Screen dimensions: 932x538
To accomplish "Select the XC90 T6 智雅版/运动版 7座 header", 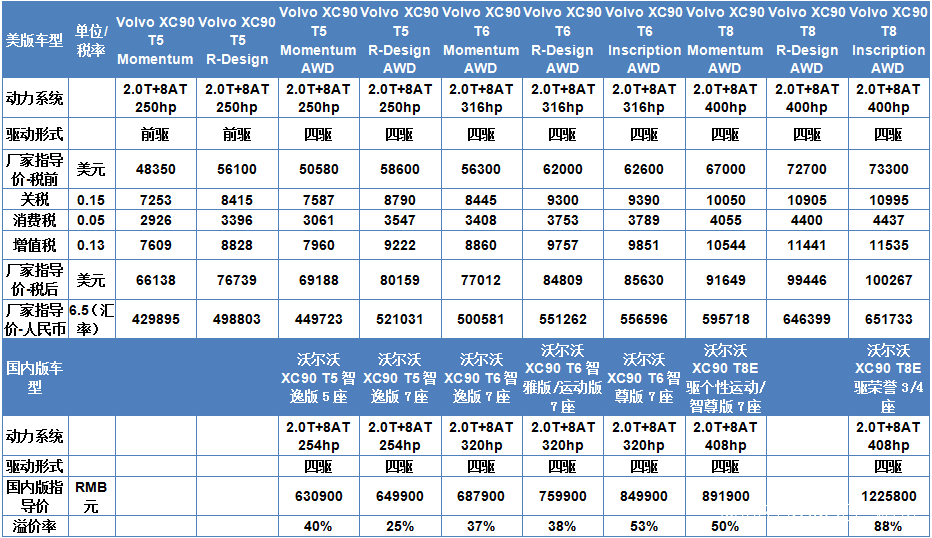I will click(562, 378).
